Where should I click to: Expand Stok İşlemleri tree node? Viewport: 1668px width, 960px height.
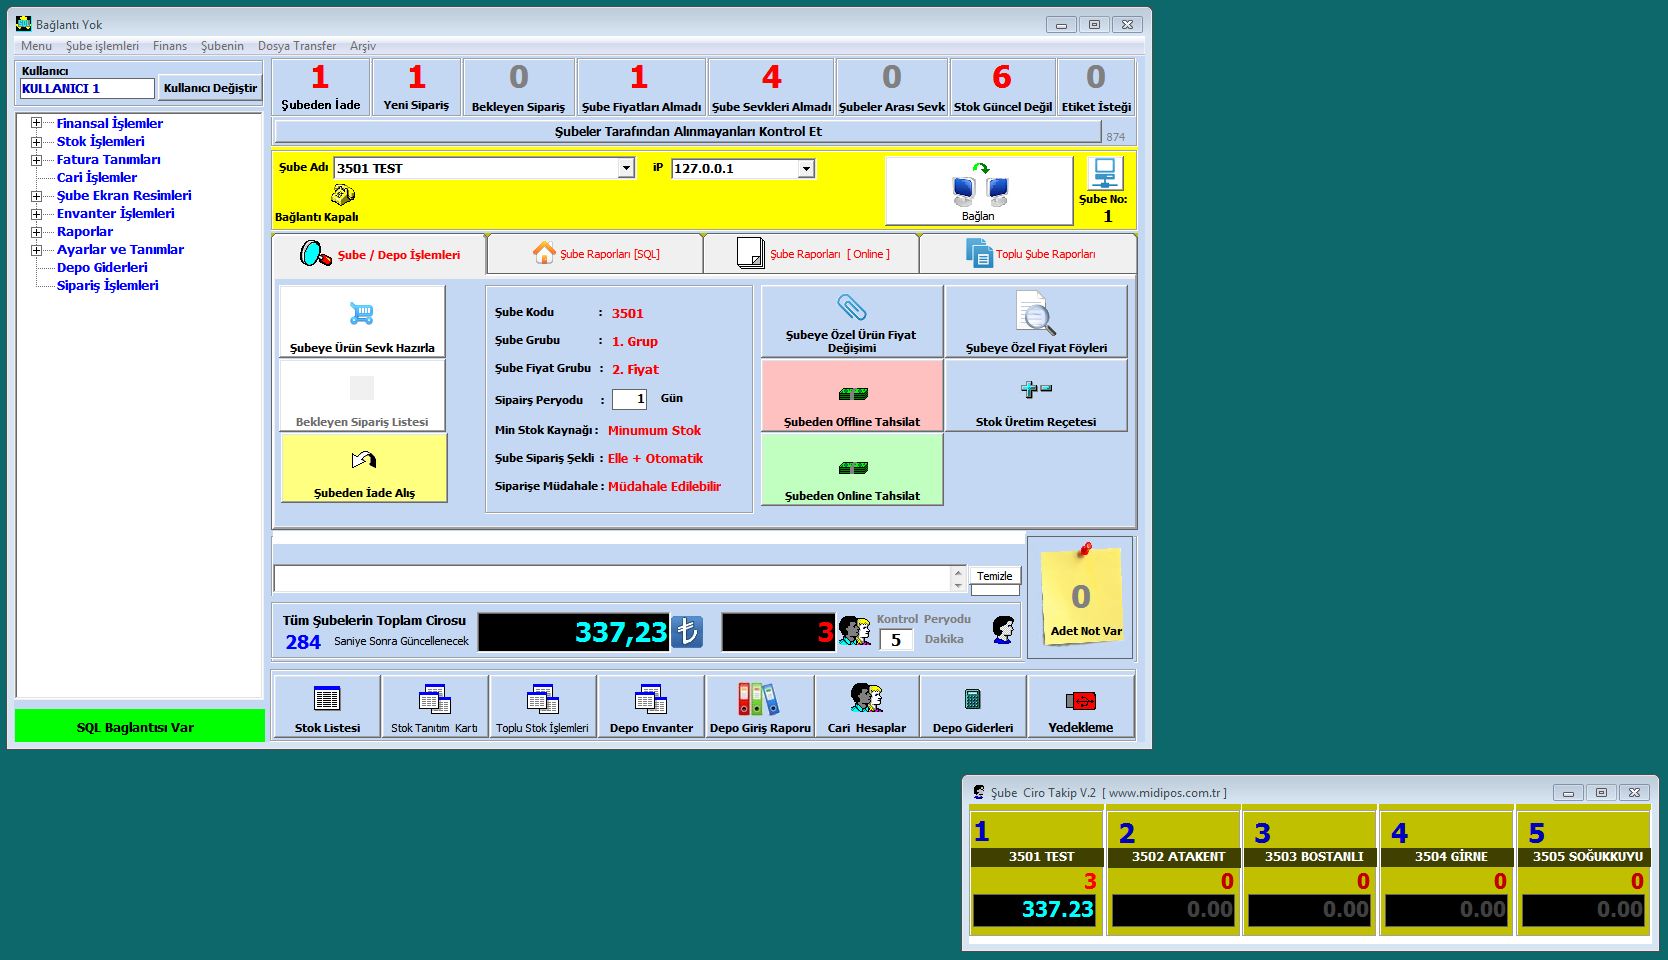coord(36,141)
